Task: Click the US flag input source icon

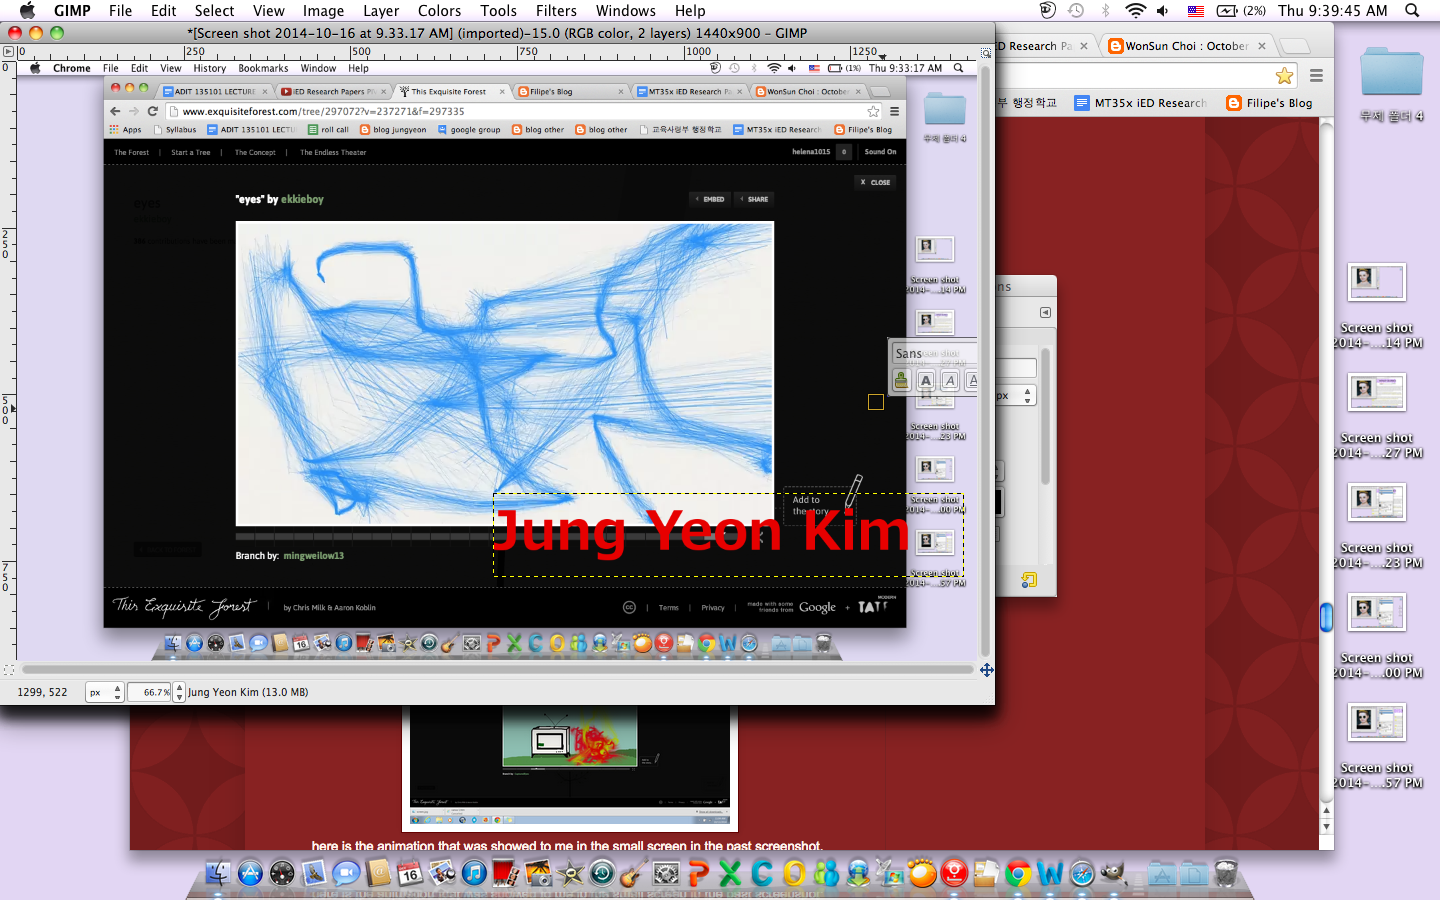Action: point(1196,11)
